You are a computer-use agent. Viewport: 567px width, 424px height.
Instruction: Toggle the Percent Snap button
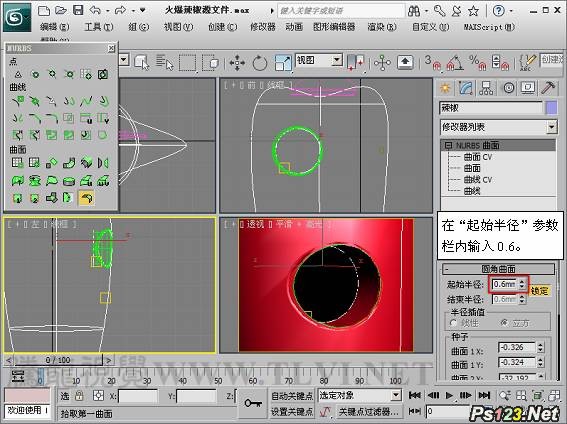tap(478, 63)
